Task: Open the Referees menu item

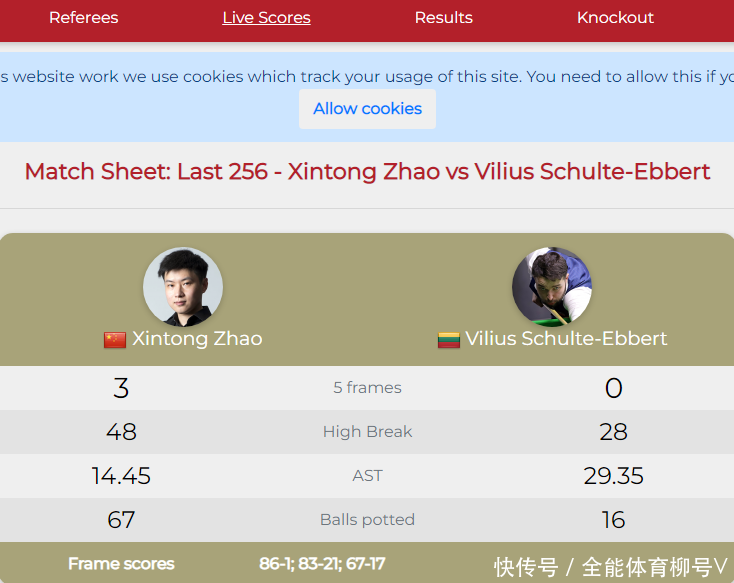Action: [x=83, y=18]
